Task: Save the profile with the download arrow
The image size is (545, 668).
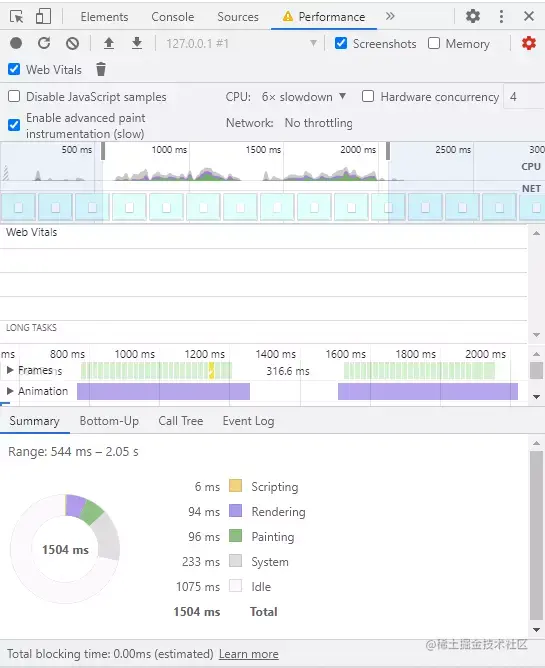Action: (137, 43)
